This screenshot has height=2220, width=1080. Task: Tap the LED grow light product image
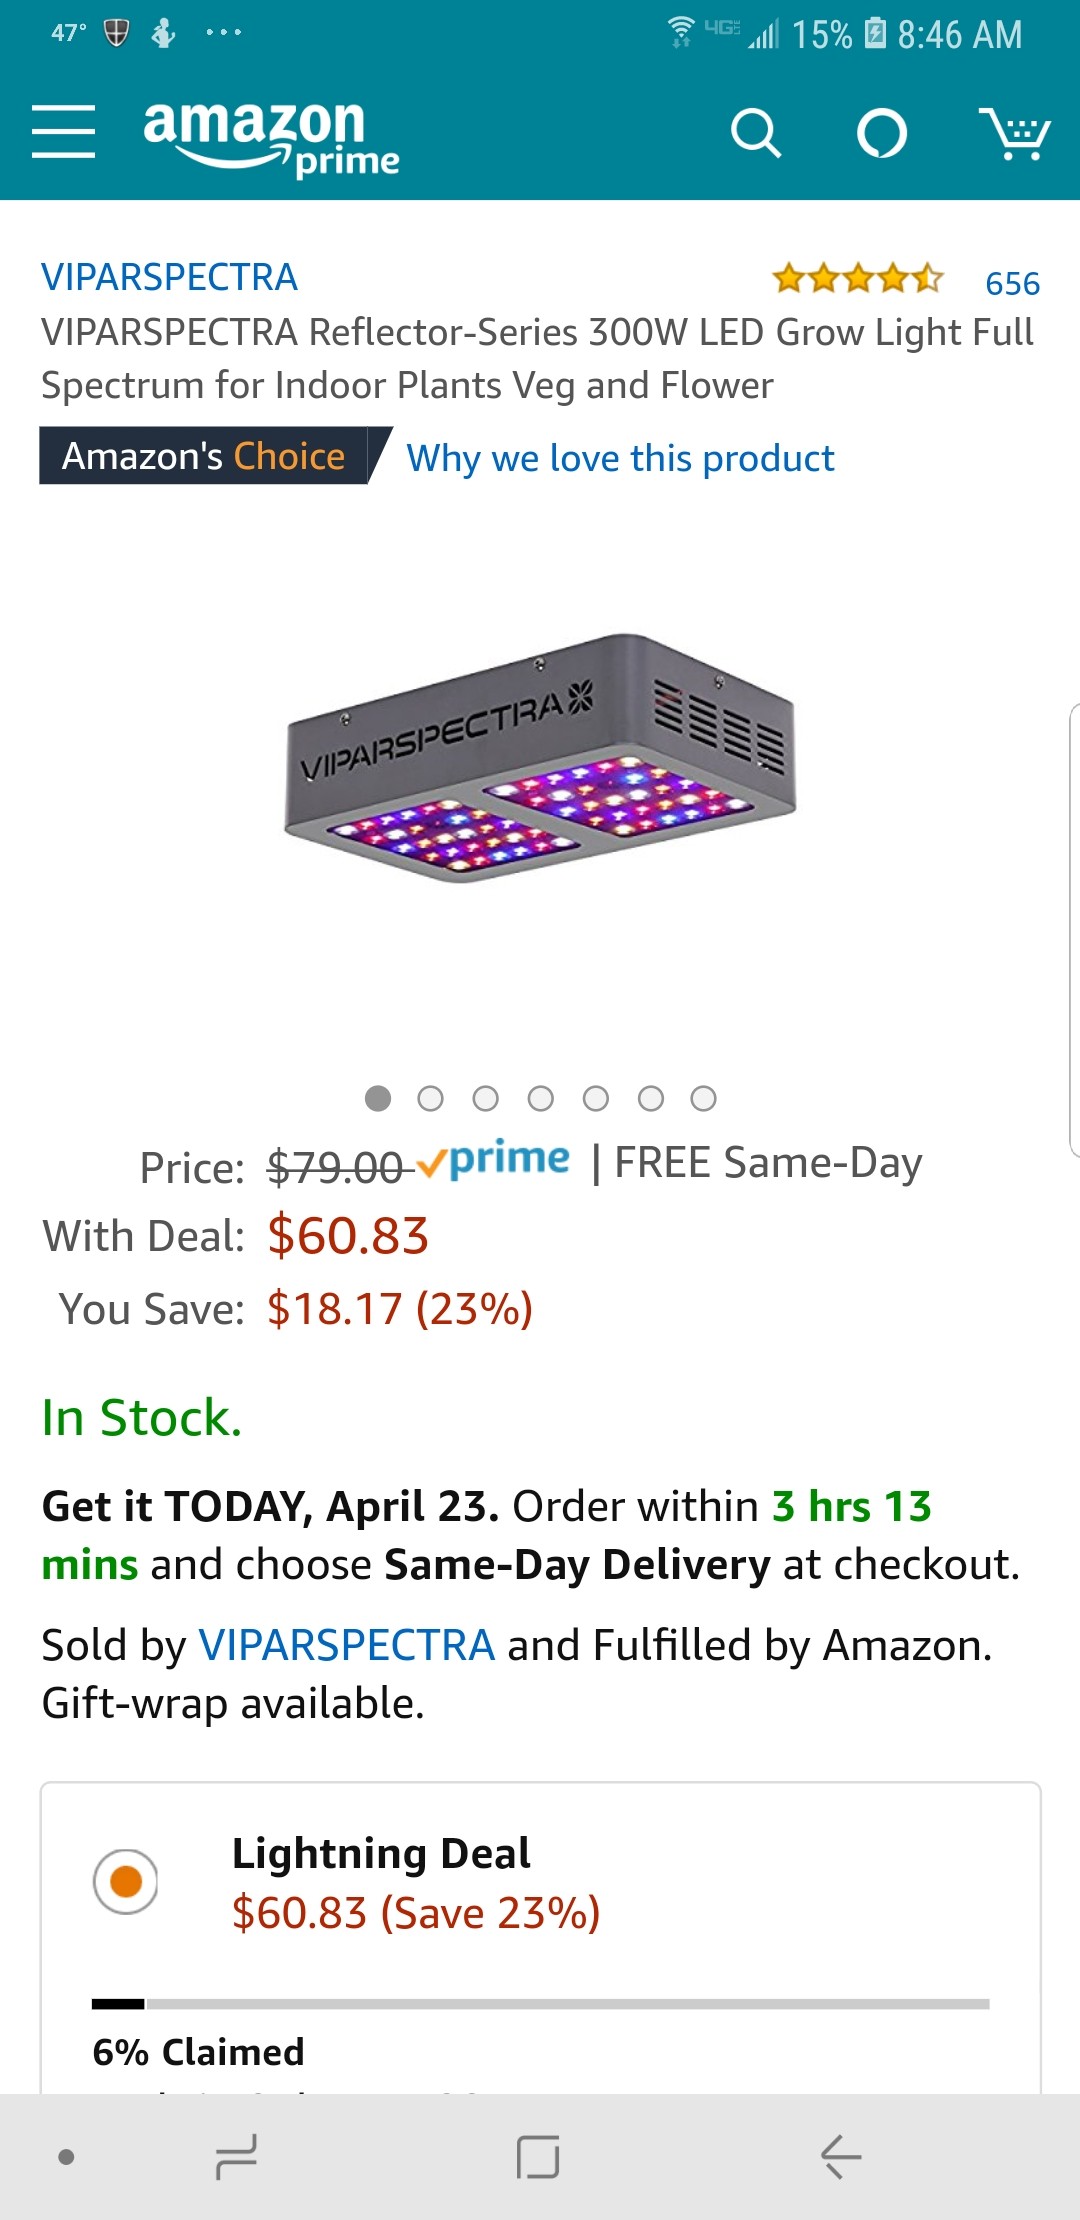pyautogui.click(x=540, y=758)
